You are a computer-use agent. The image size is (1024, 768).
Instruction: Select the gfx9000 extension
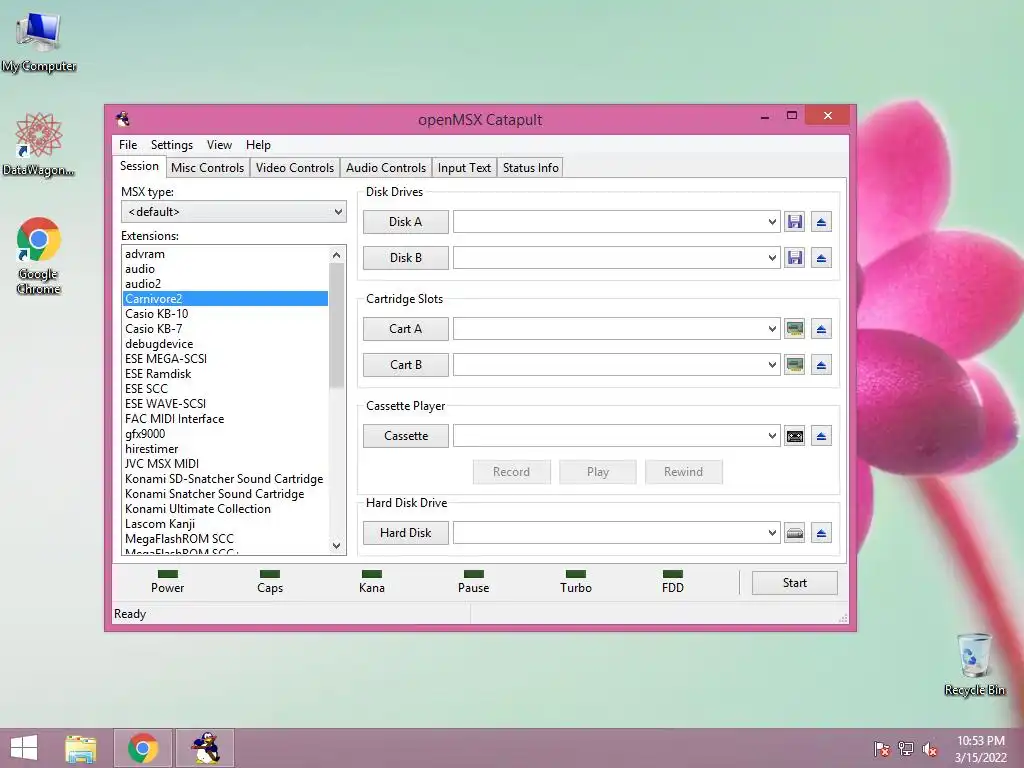[x=225, y=434]
